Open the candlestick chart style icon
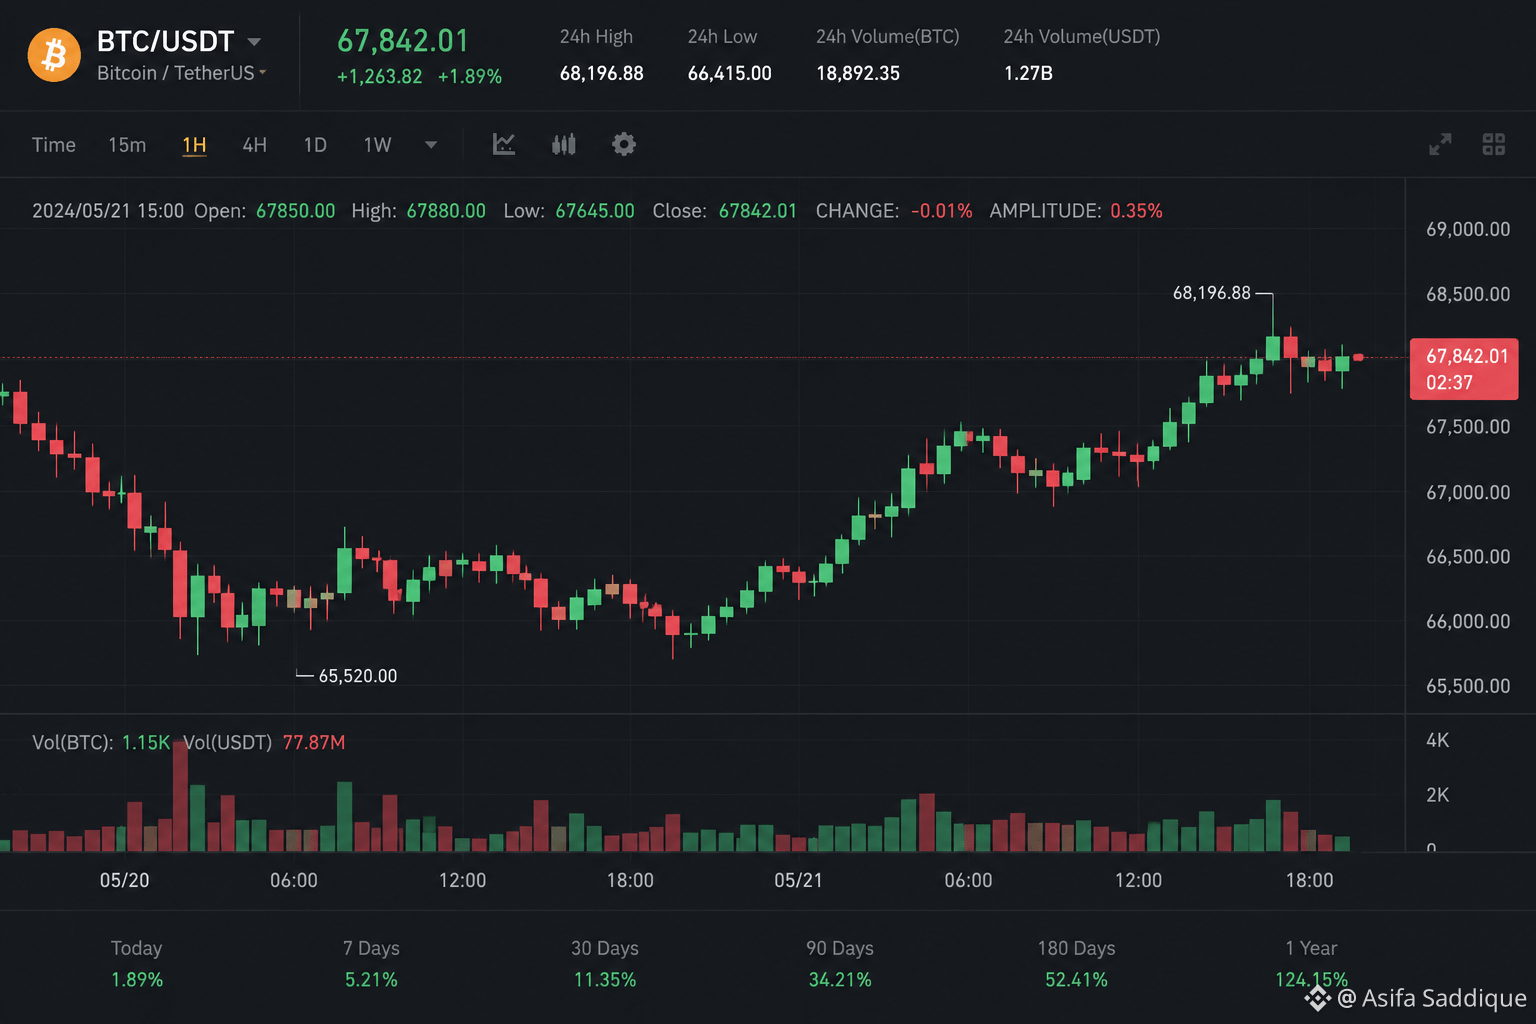The height and width of the screenshot is (1024, 1536). 564,144
